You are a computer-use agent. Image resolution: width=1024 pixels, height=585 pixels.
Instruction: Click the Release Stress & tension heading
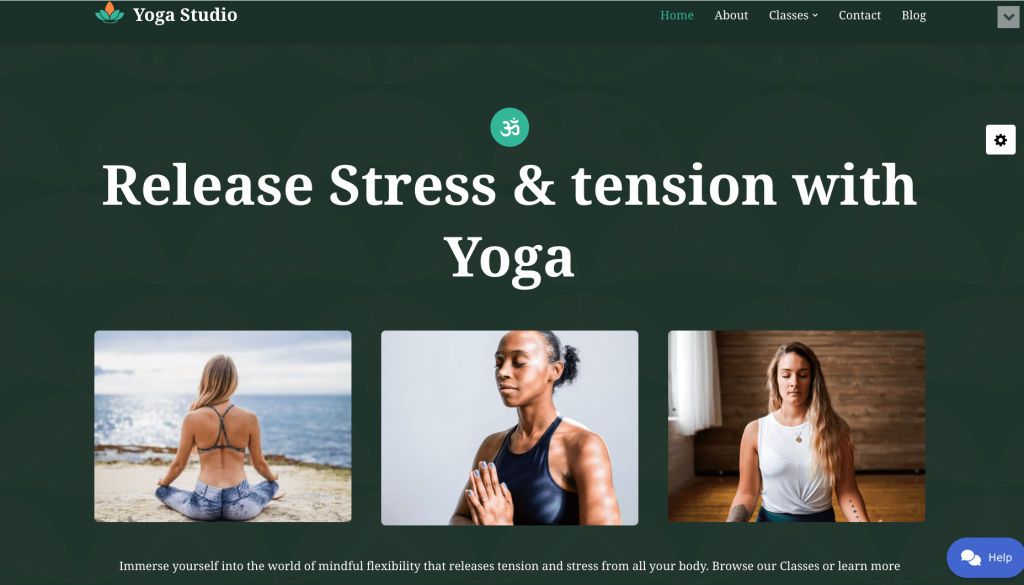pyautogui.click(x=509, y=222)
